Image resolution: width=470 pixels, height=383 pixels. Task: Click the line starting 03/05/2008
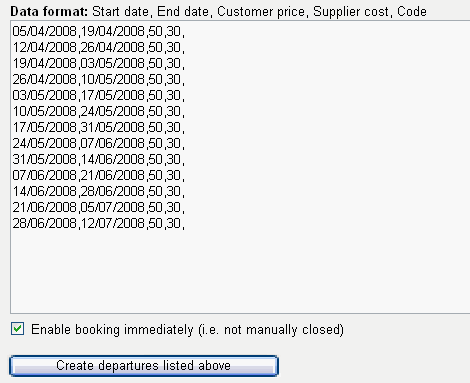(98, 95)
